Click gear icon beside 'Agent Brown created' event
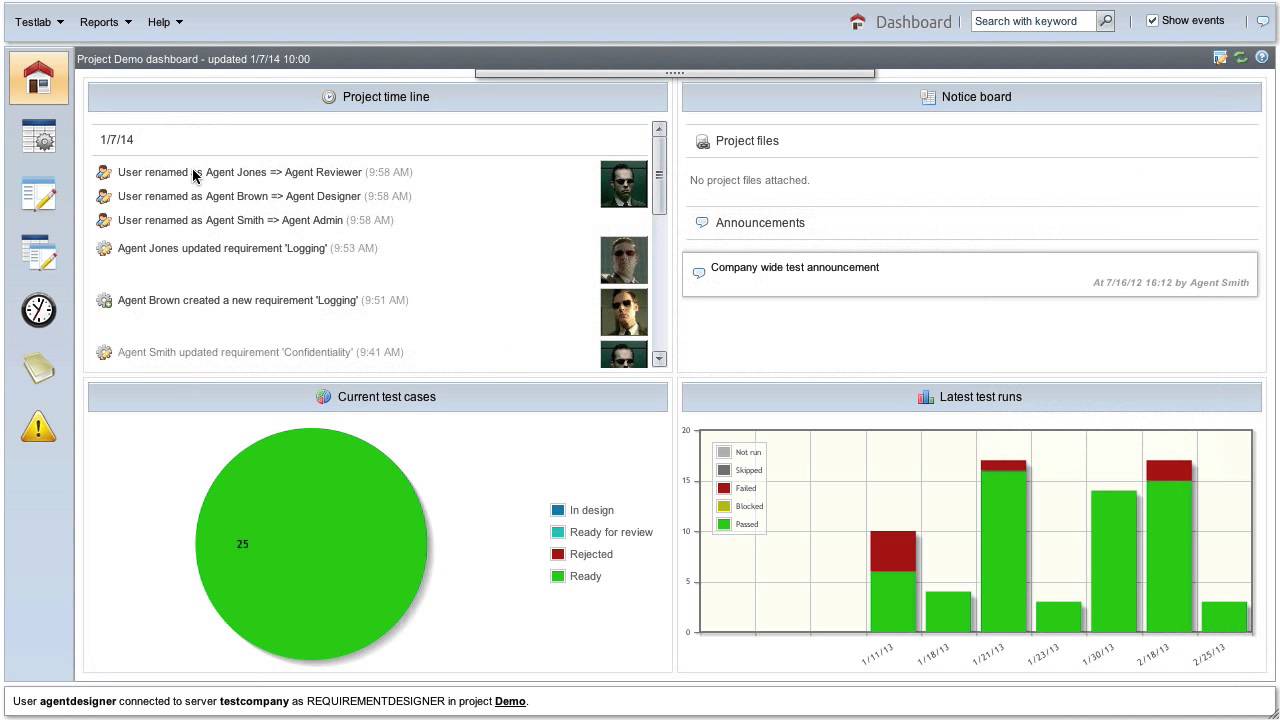Viewport: 1280px width, 720px height. point(104,300)
